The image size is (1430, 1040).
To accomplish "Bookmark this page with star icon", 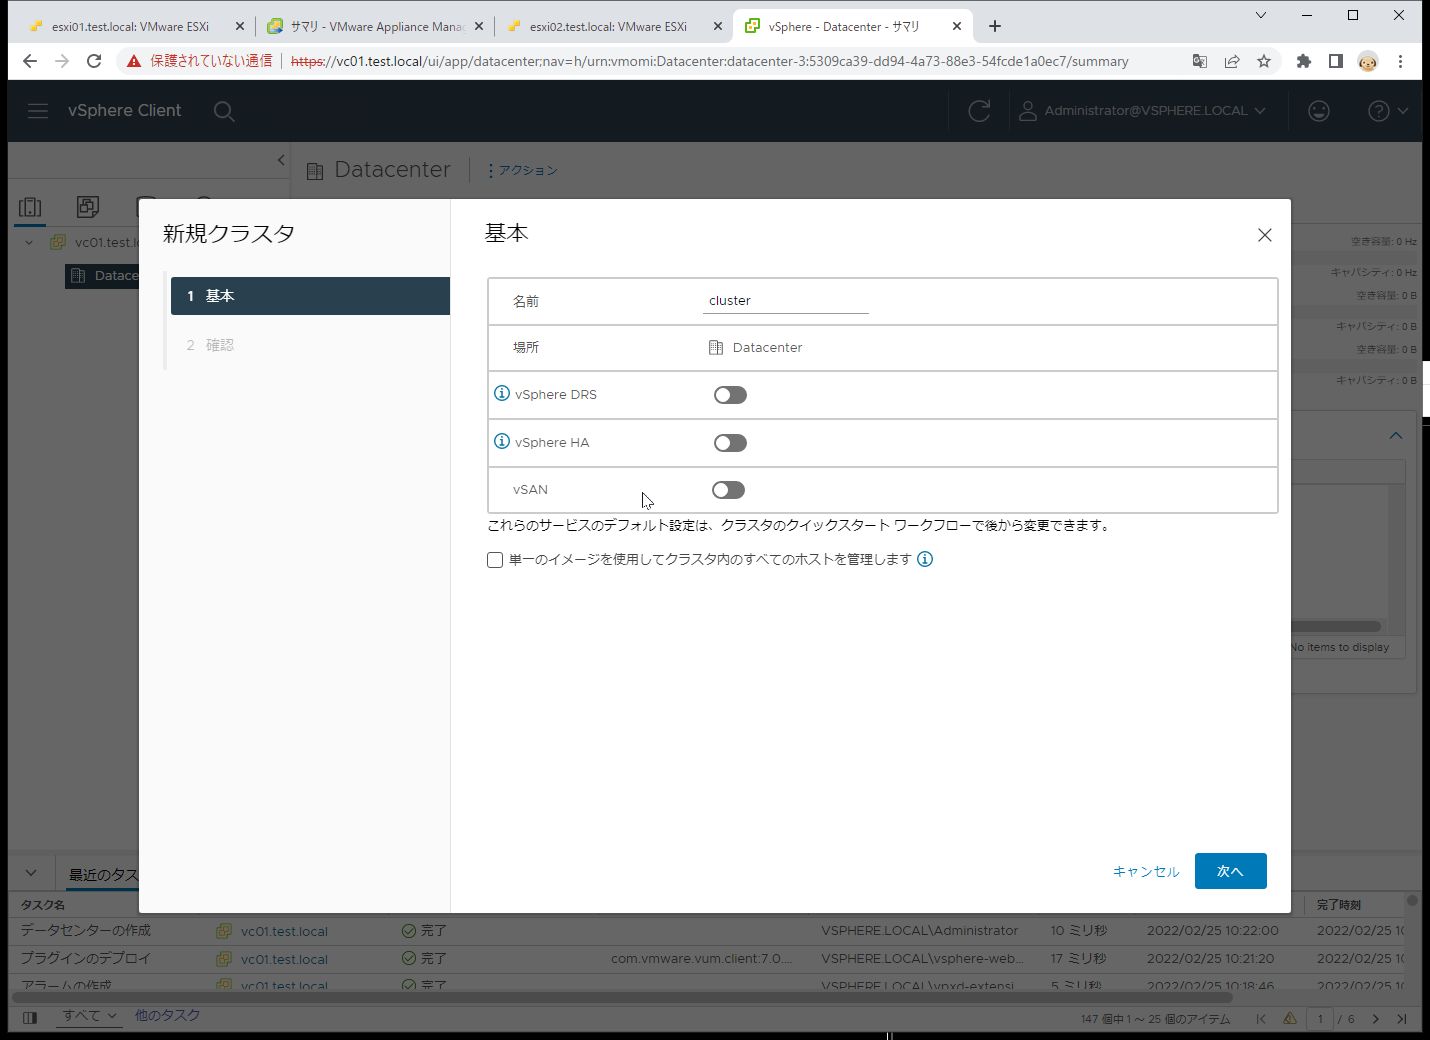I will [1264, 61].
